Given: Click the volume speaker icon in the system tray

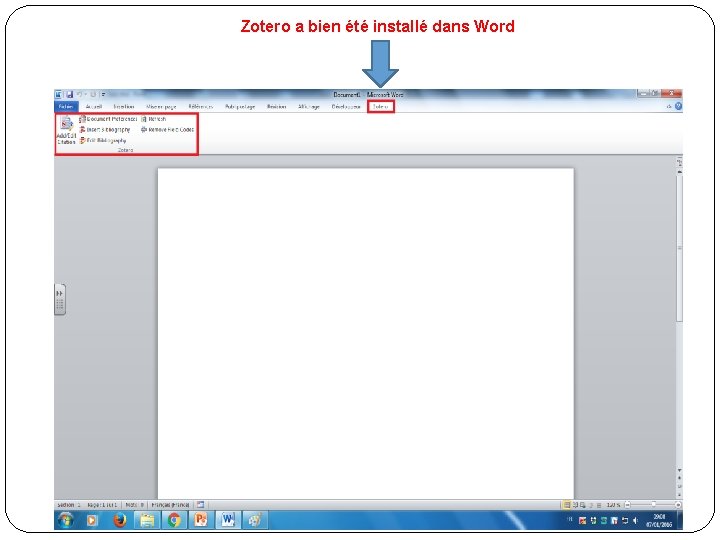Looking at the screenshot, I should 636,520.
